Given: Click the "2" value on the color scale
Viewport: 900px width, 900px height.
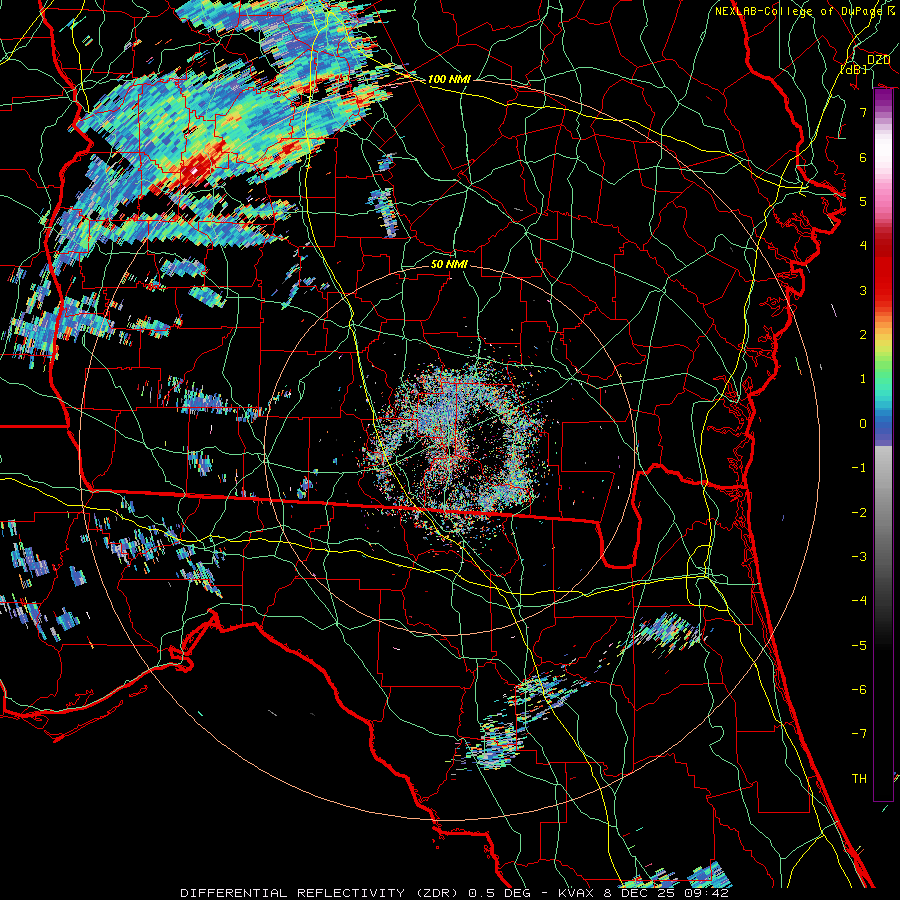Looking at the screenshot, I should (863, 335).
